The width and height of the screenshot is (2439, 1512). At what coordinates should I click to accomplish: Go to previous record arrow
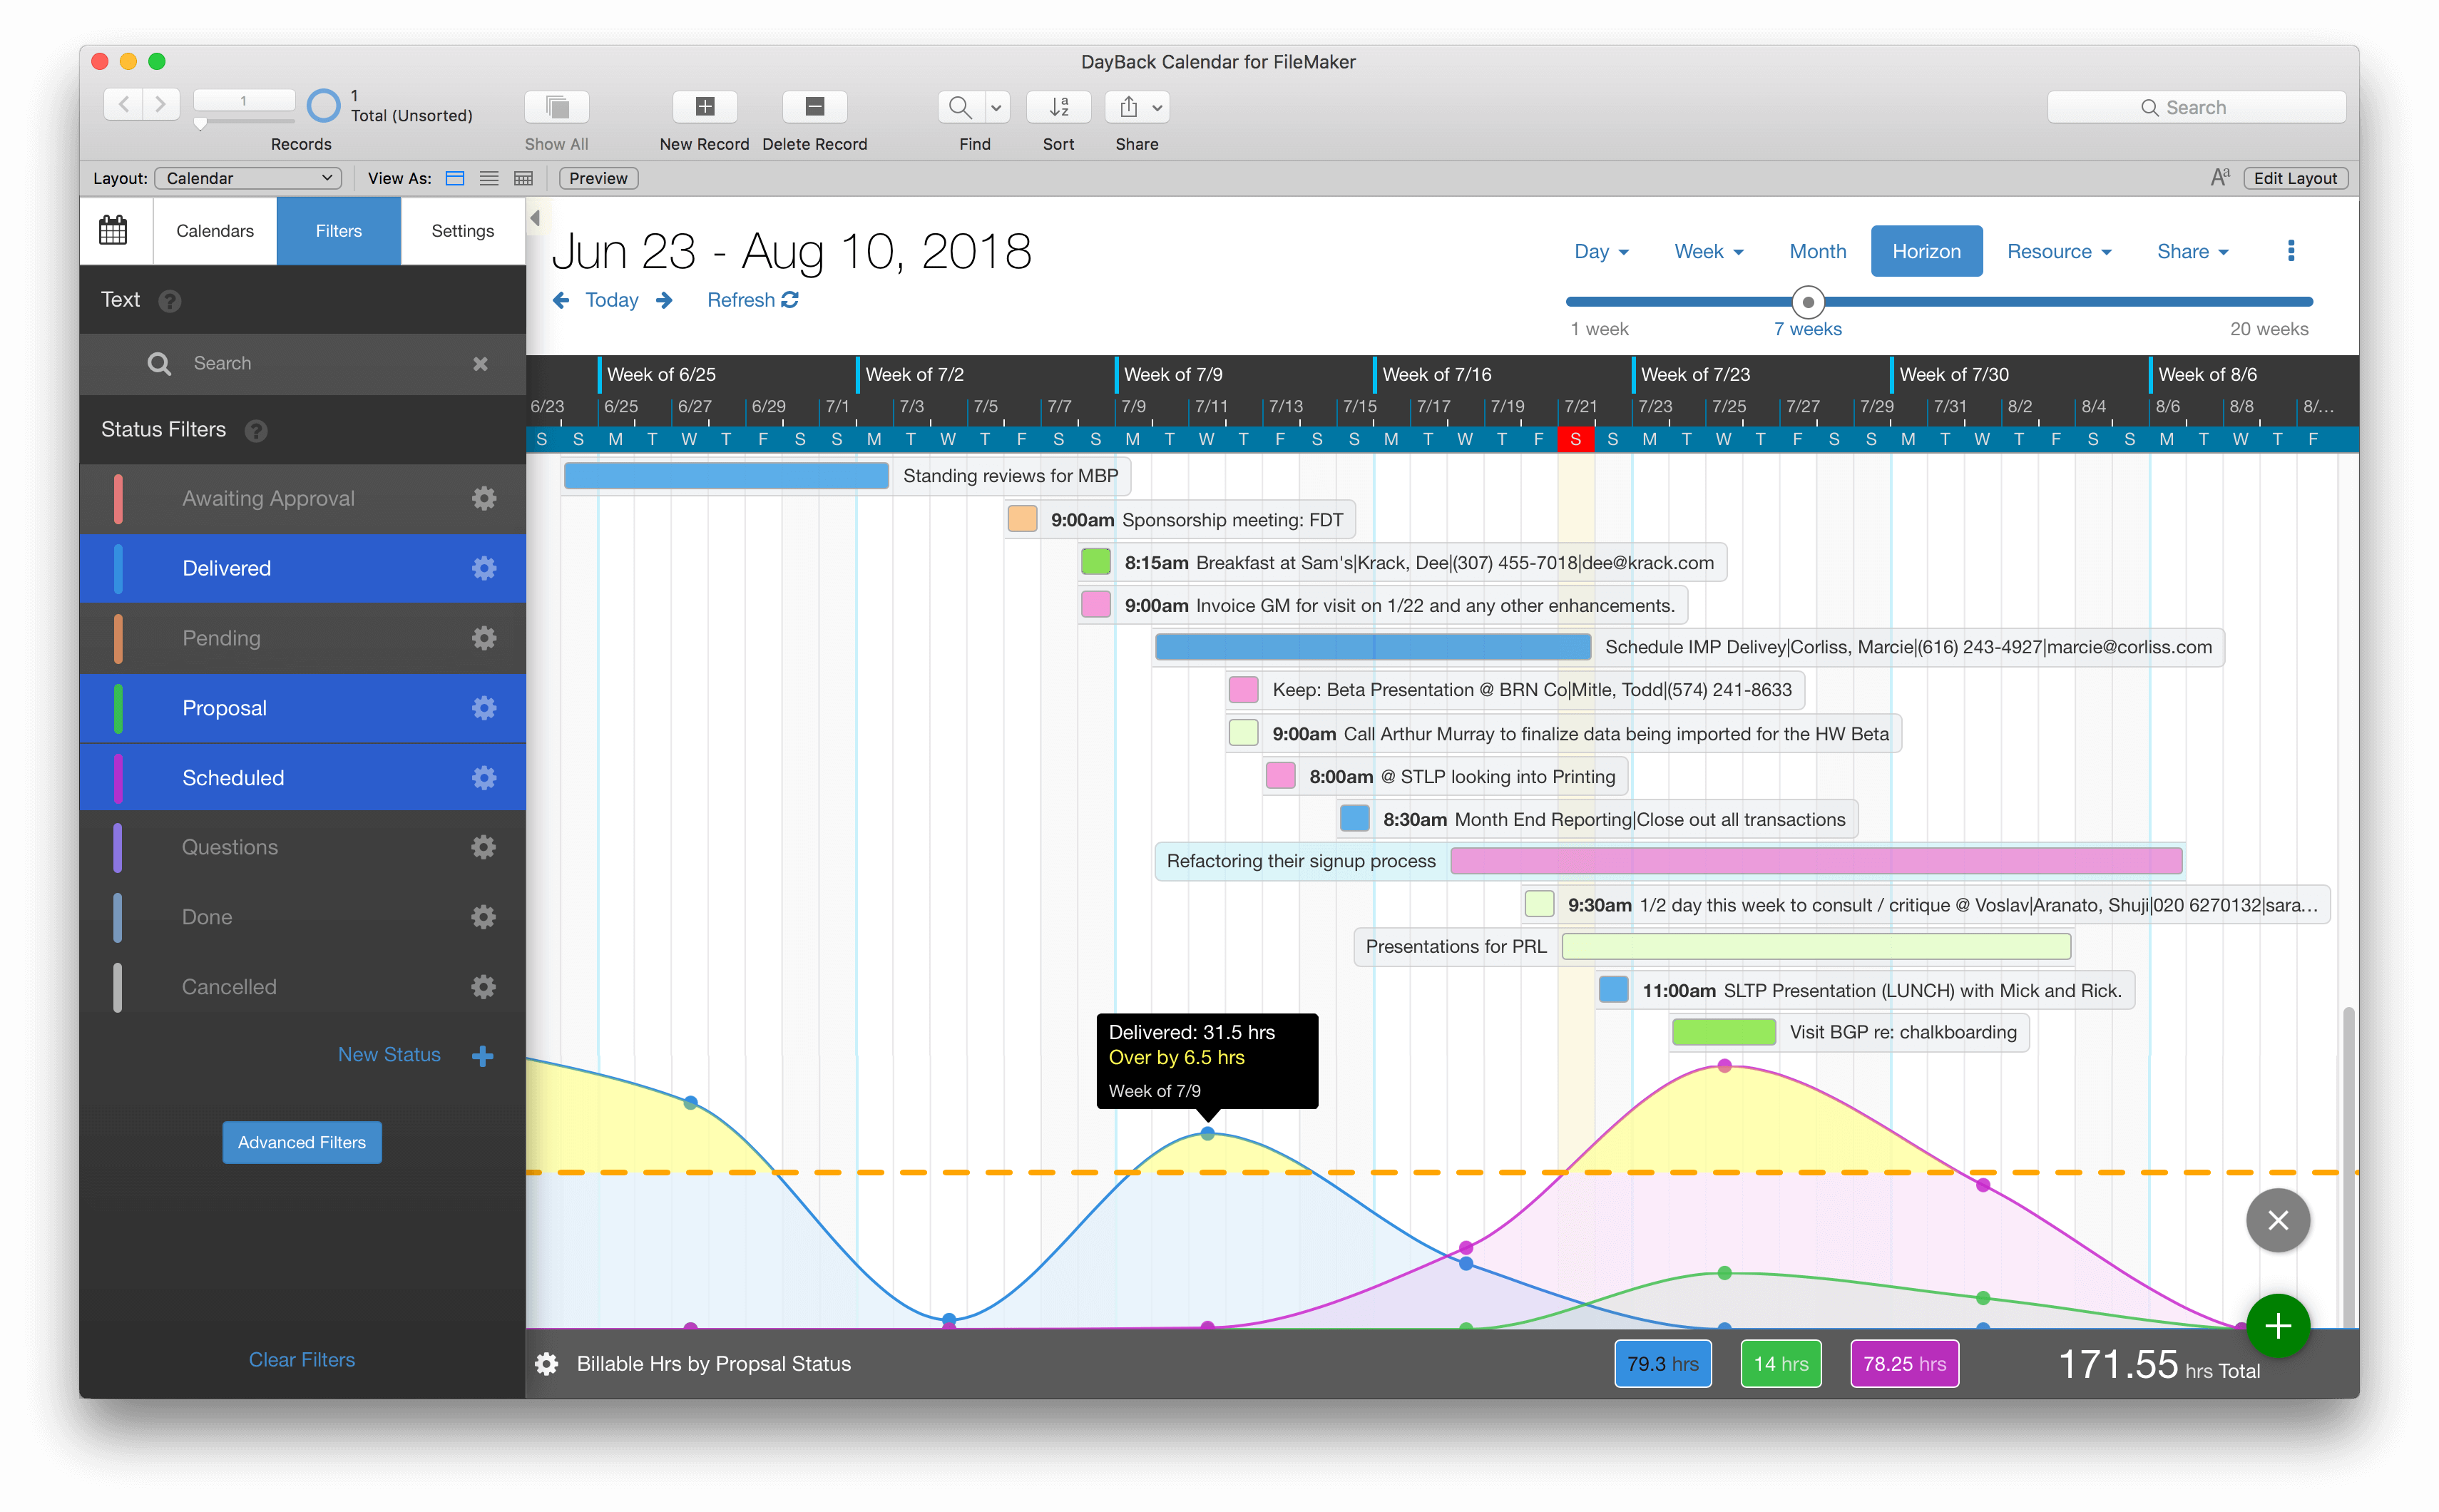pyautogui.click(x=123, y=104)
